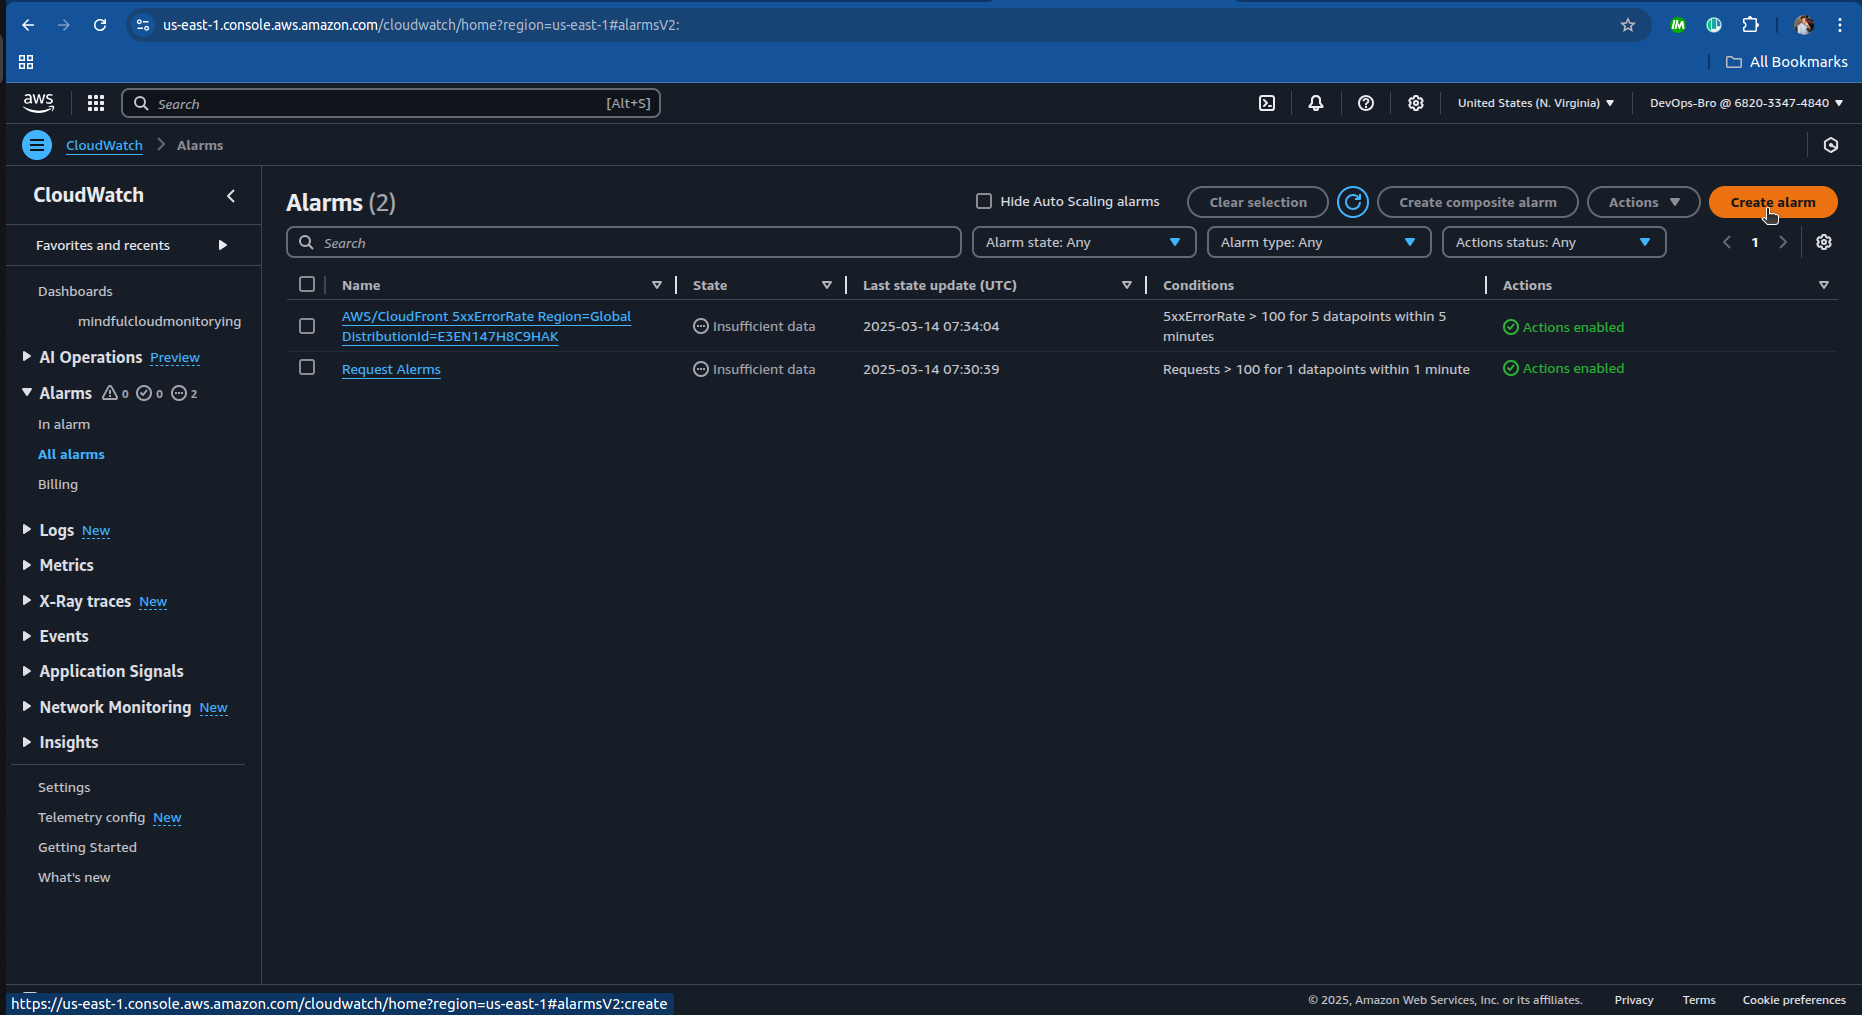View site information icon in address bar
1862x1015 pixels.
(x=142, y=25)
